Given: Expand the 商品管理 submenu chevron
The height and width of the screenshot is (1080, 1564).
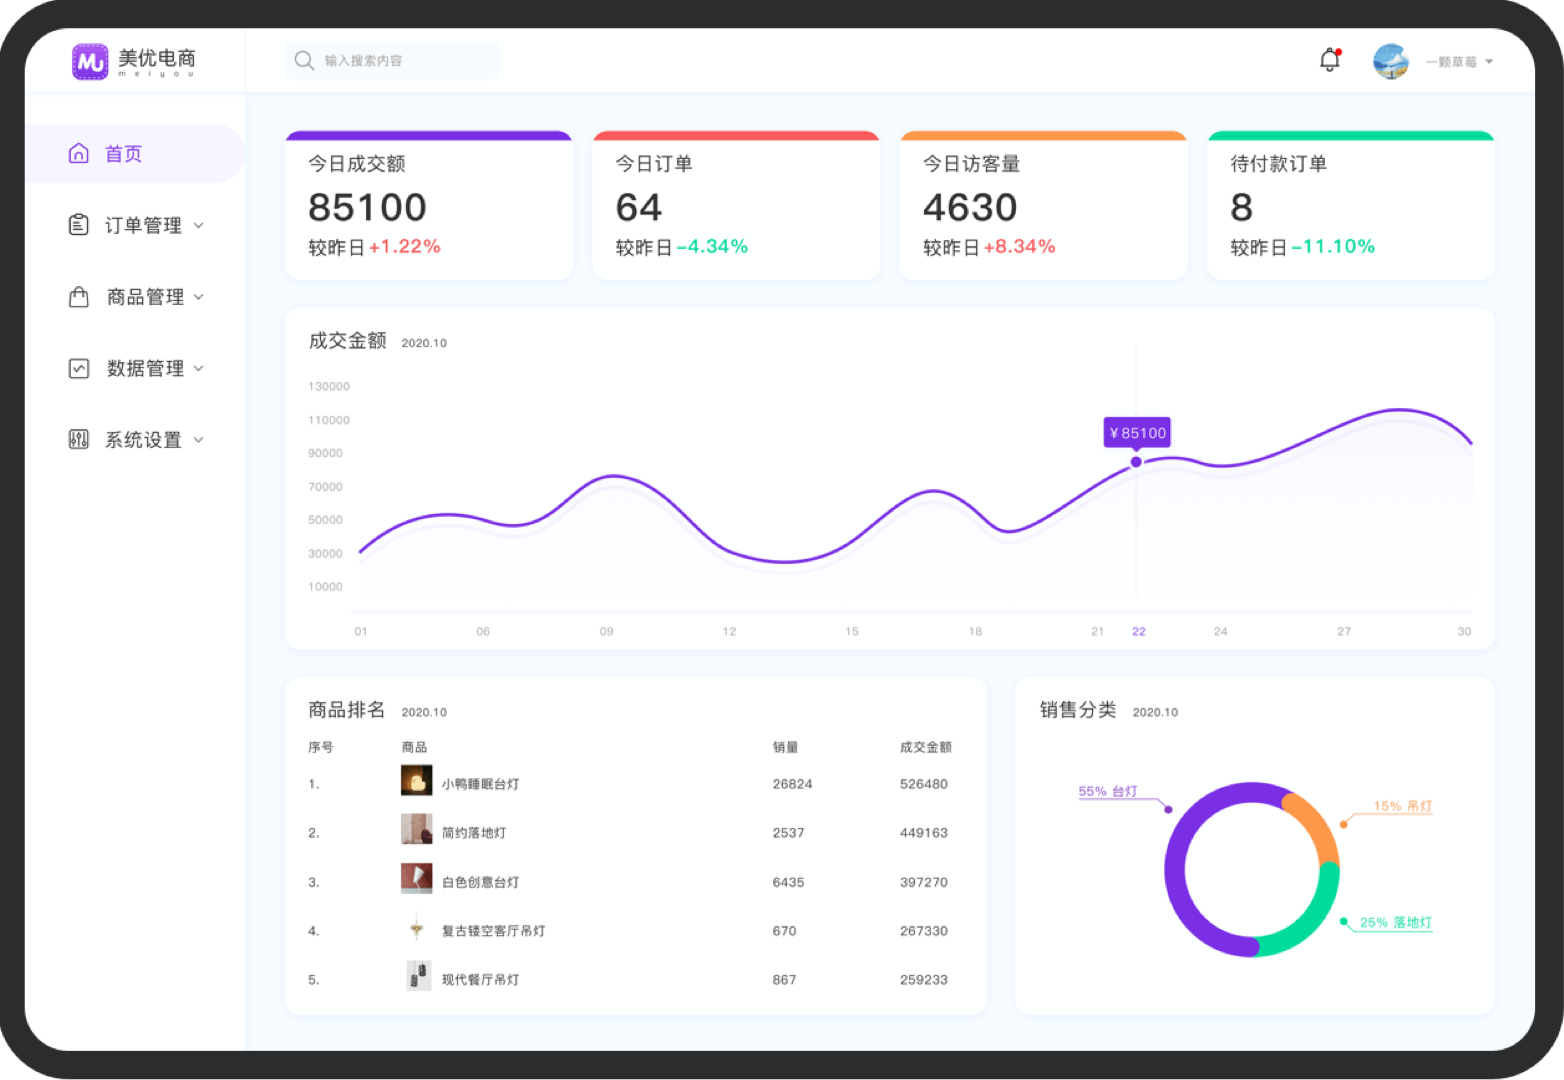Looking at the screenshot, I should (x=199, y=297).
